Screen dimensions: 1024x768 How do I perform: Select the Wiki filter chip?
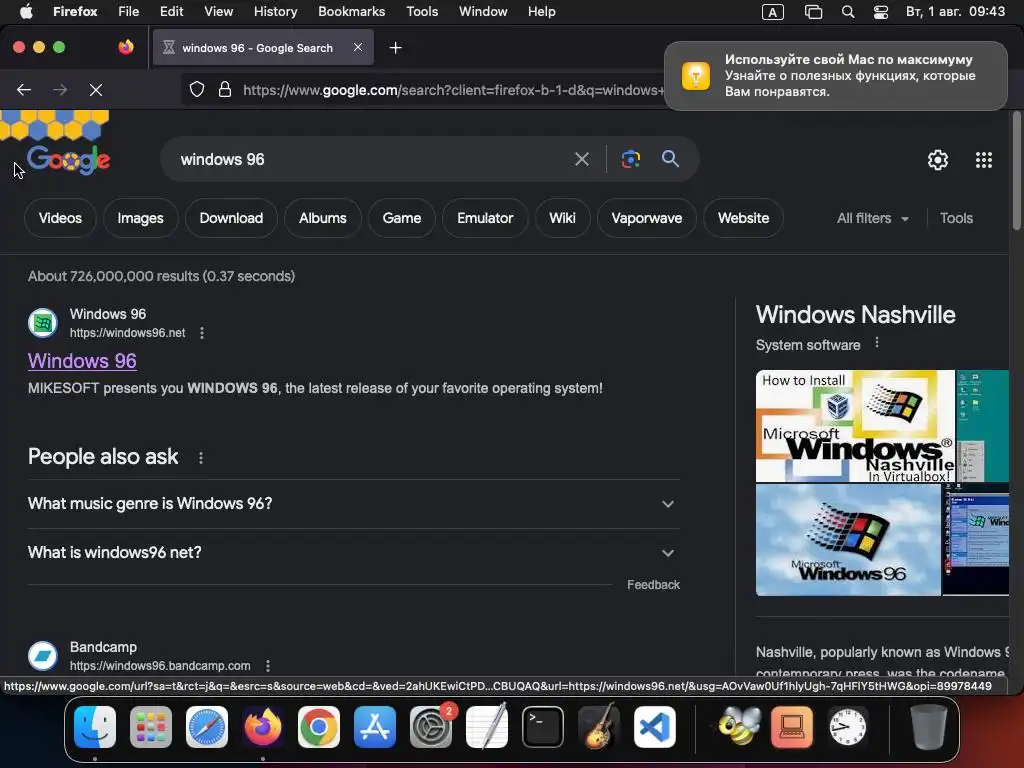point(562,218)
